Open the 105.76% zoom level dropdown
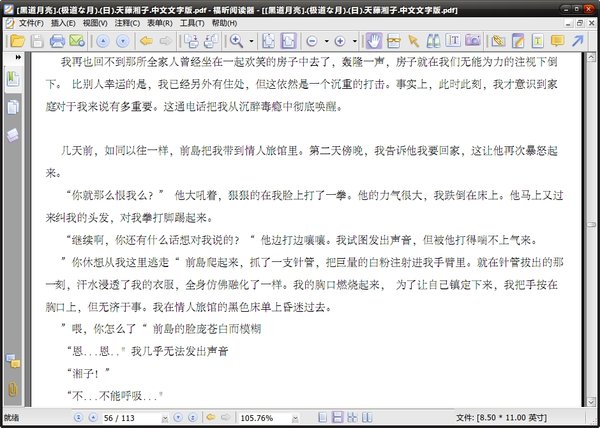 click(295, 418)
